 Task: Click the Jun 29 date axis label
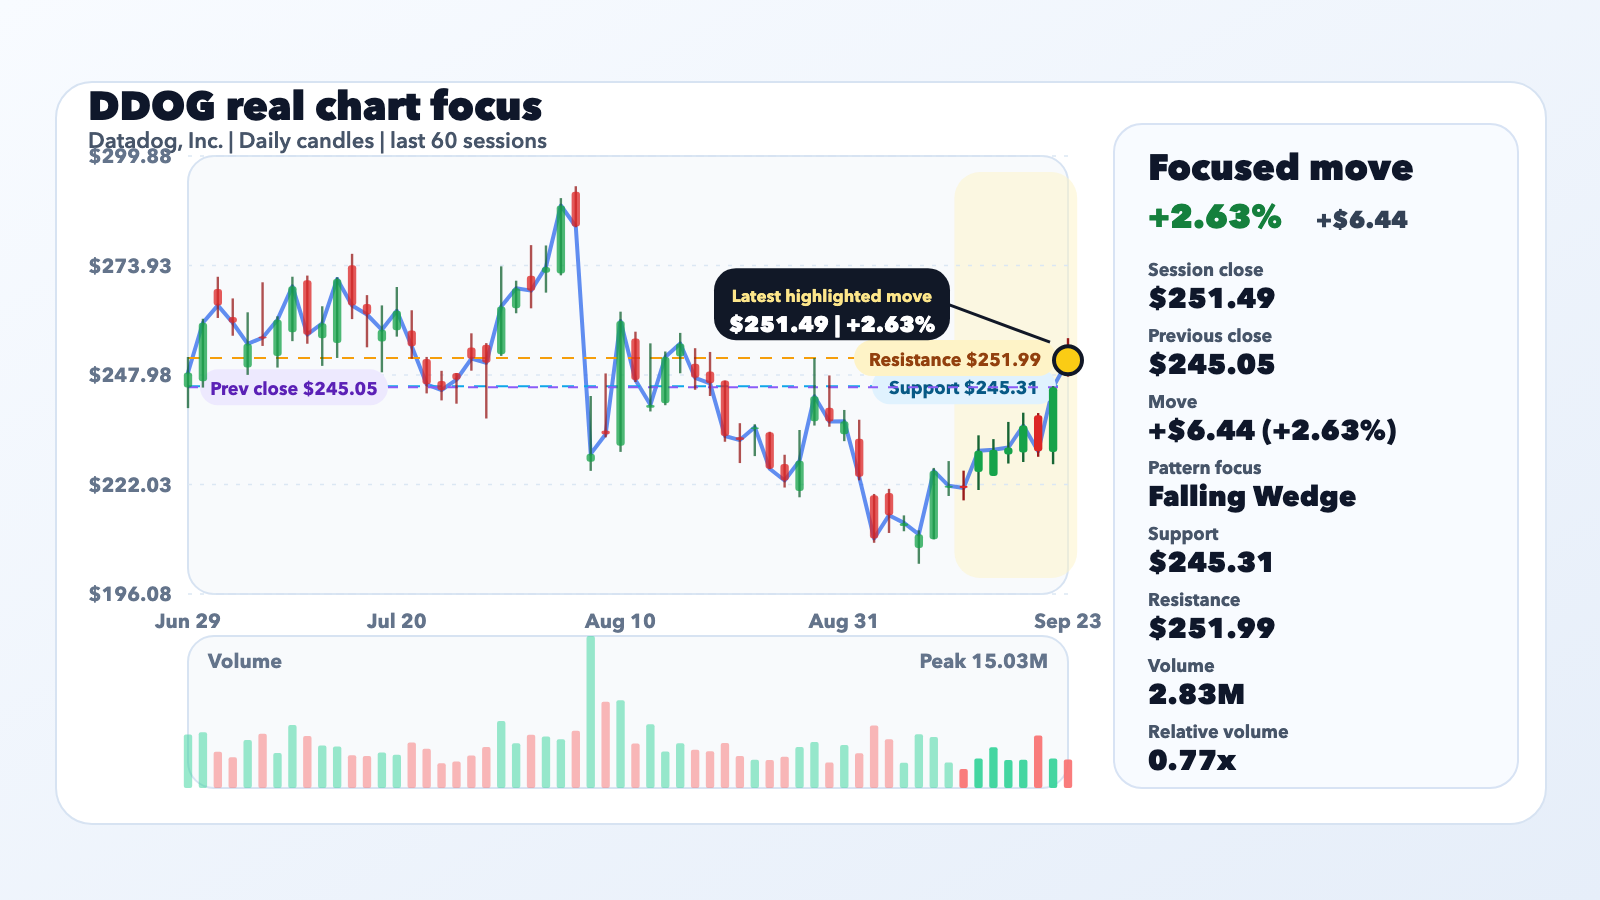click(187, 621)
